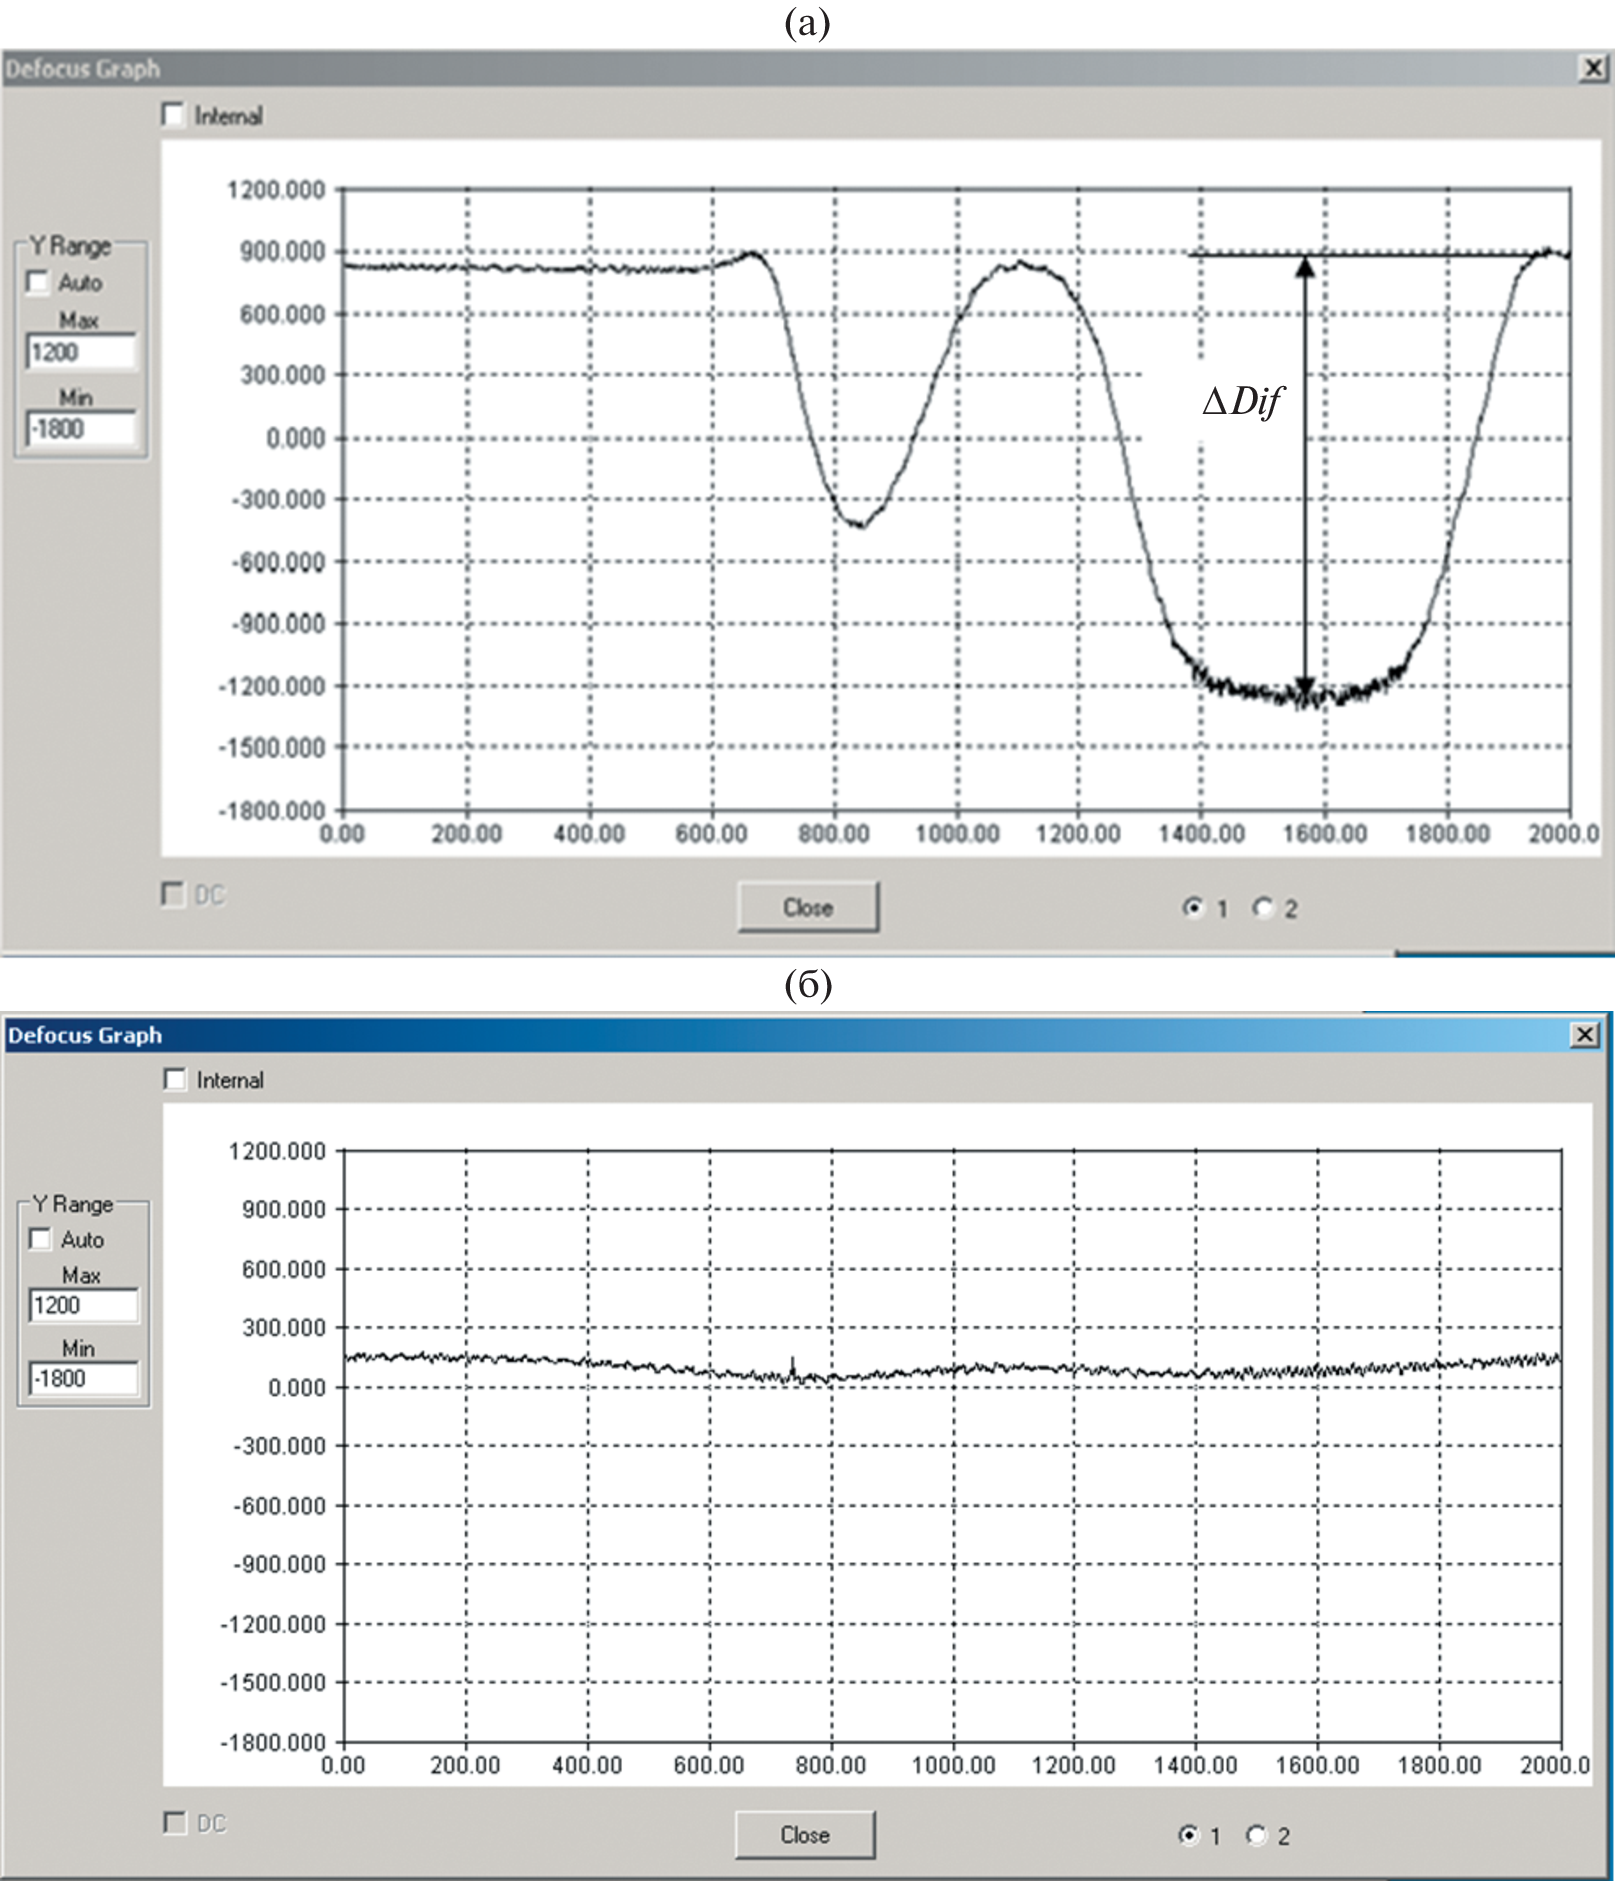1615x1881 pixels.
Task: Choose radio option 2 in the flat-trace graph window
Action: coord(1256,1834)
